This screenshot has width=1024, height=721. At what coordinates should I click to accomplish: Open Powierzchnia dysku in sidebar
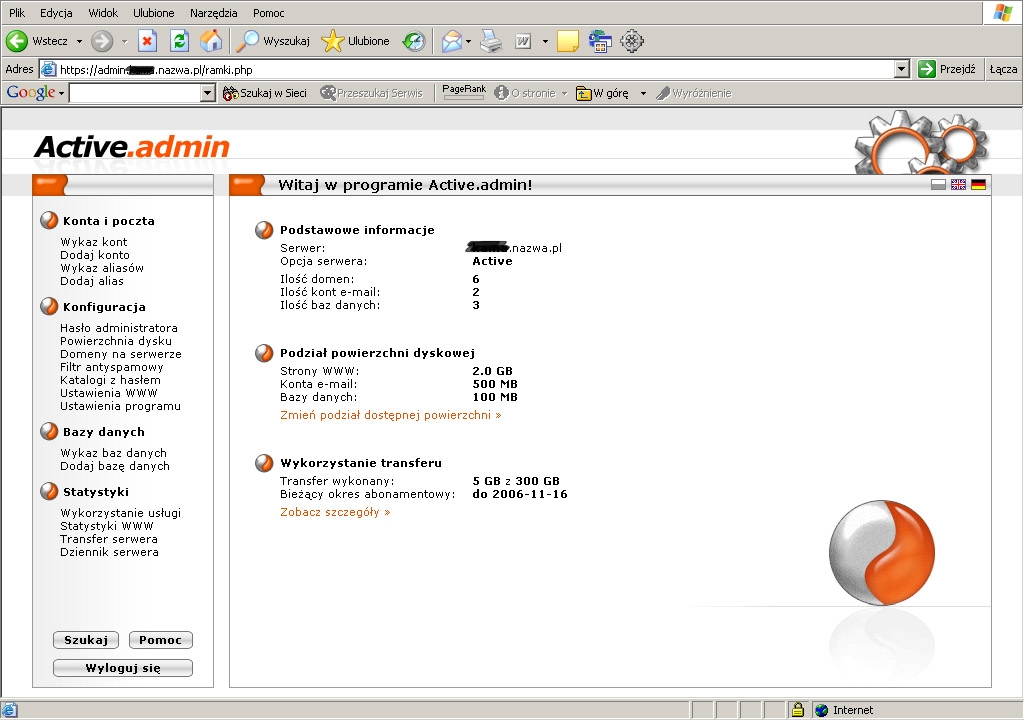point(116,341)
